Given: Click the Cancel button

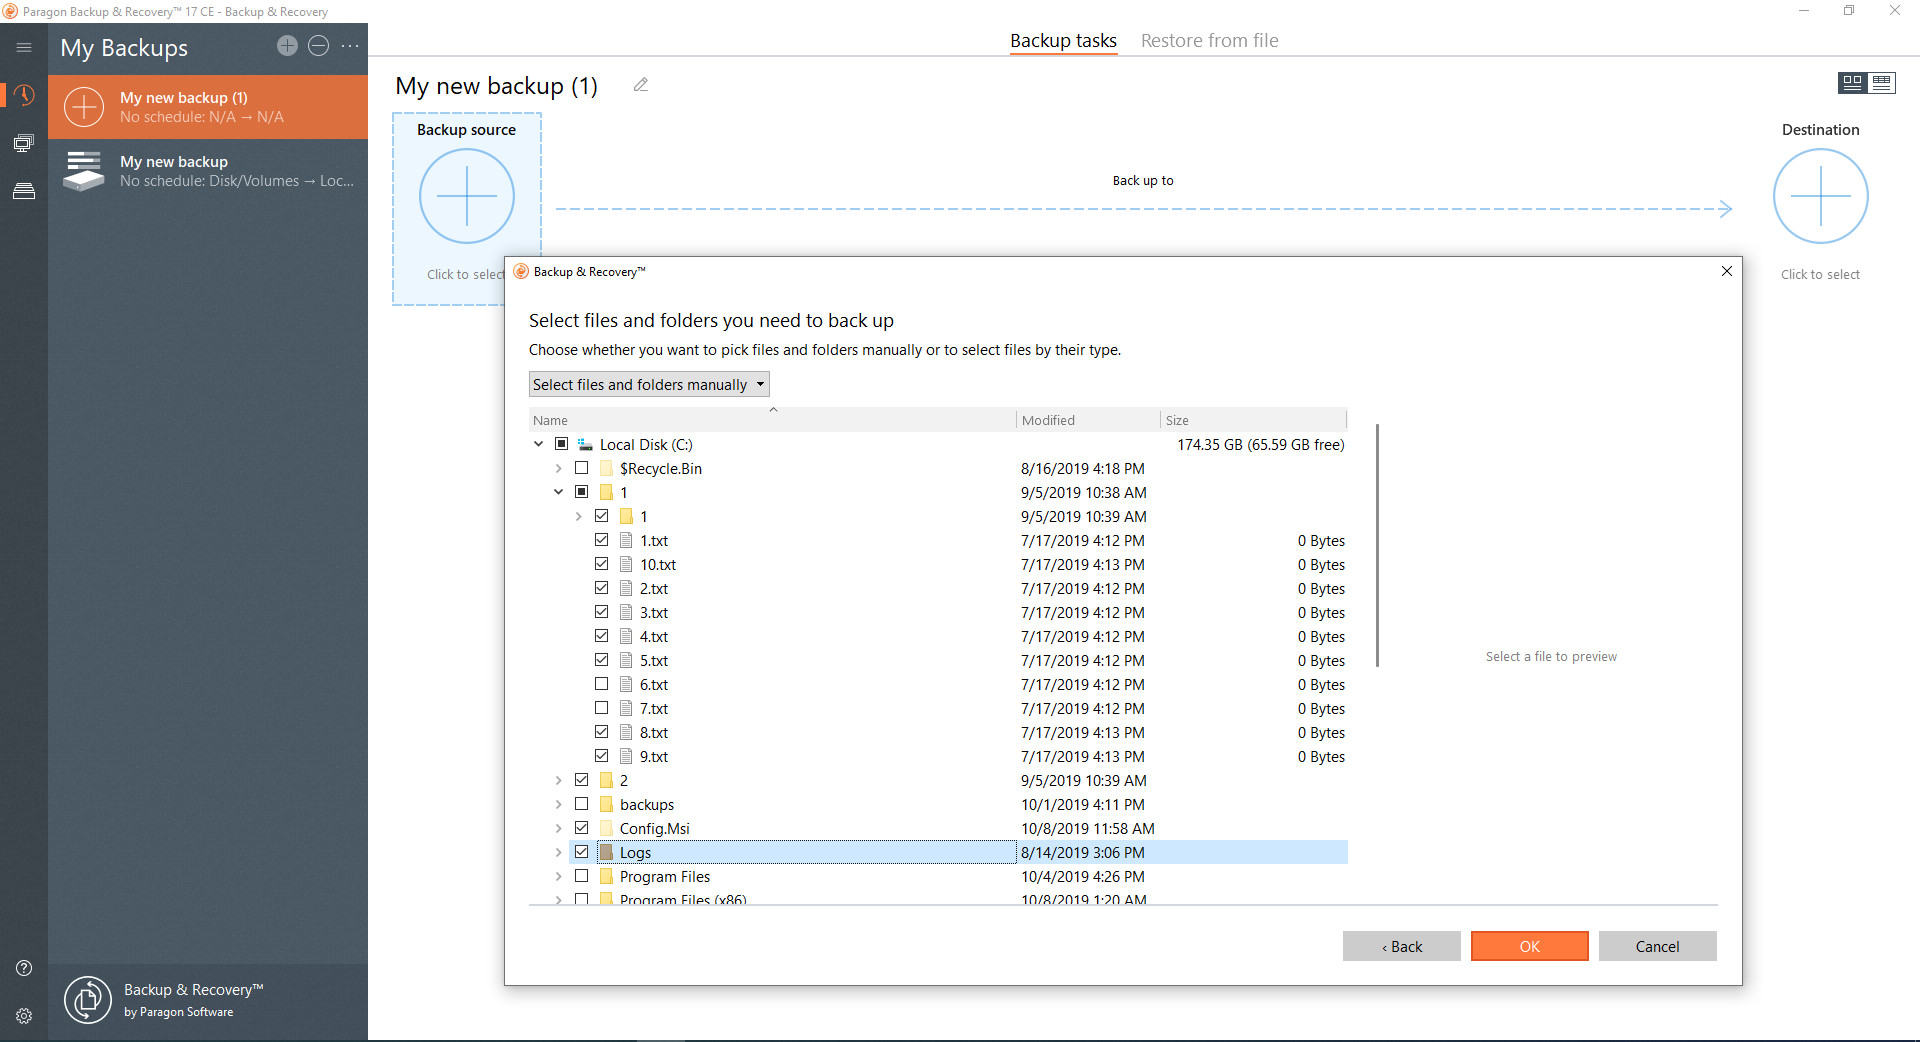Looking at the screenshot, I should pyautogui.click(x=1657, y=946).
